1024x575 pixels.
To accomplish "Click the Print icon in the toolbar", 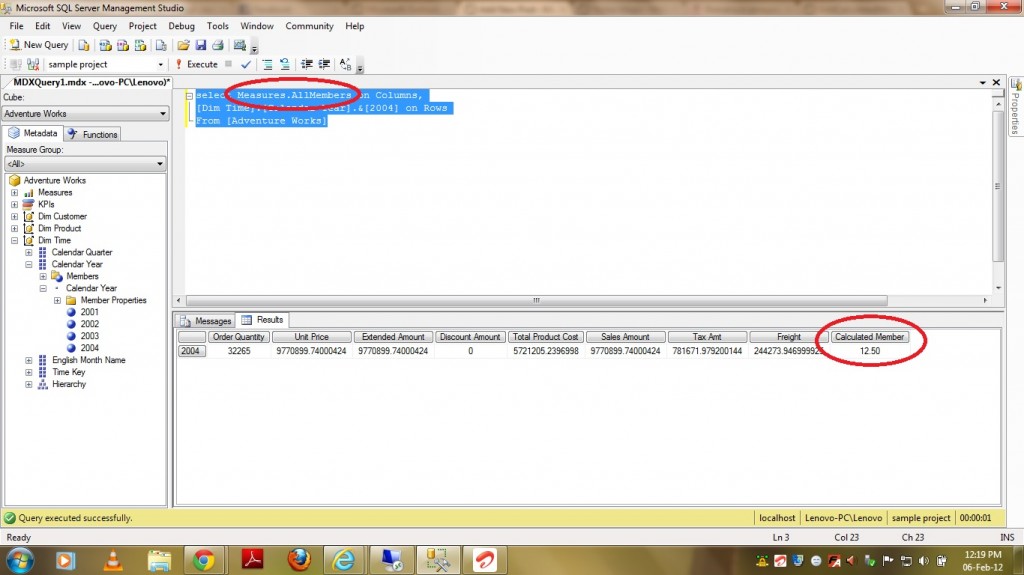I will [217, 45].
